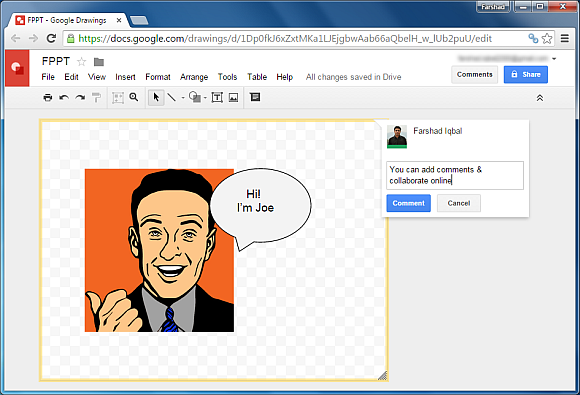
Task: Go back with browser back arrow
Action: point(16,38)
